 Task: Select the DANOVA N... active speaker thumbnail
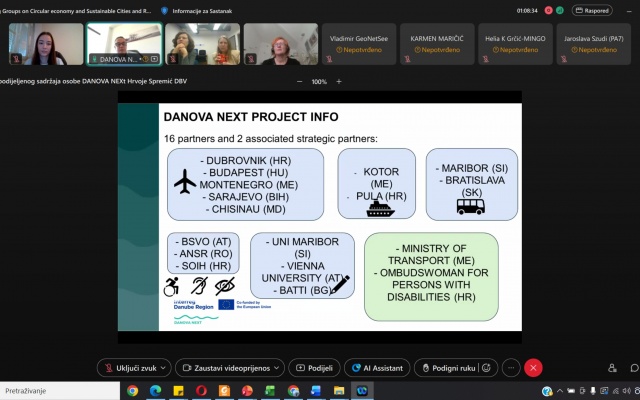(x=124, y=44)
